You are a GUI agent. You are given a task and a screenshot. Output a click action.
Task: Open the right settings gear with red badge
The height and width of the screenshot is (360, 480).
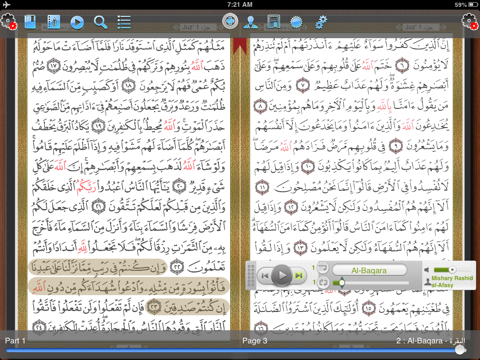[470, 22]
